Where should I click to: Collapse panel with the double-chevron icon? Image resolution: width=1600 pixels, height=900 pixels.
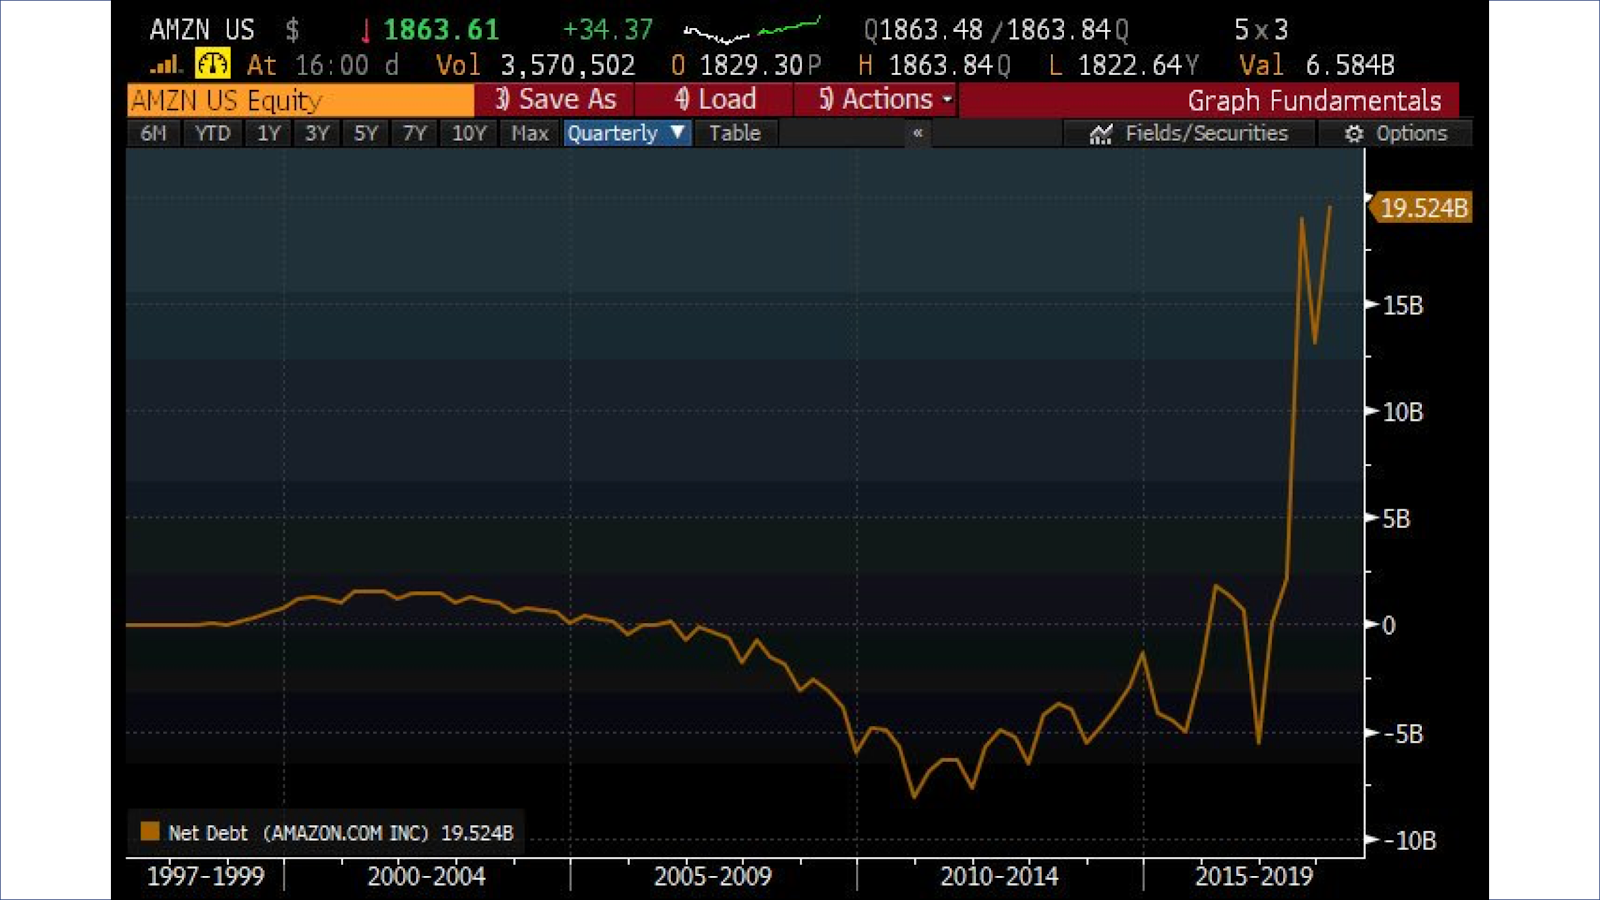(917, 133)
